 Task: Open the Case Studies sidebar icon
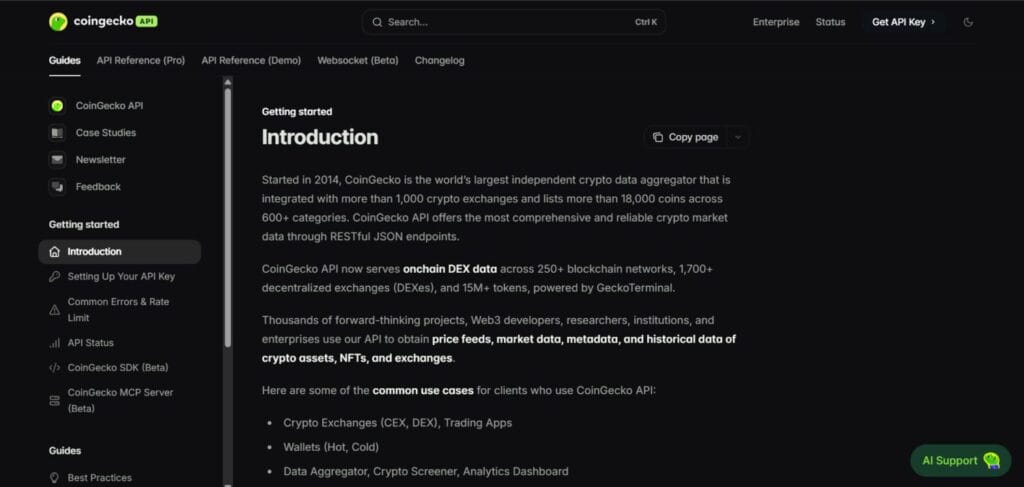click(x=57, y=133)
